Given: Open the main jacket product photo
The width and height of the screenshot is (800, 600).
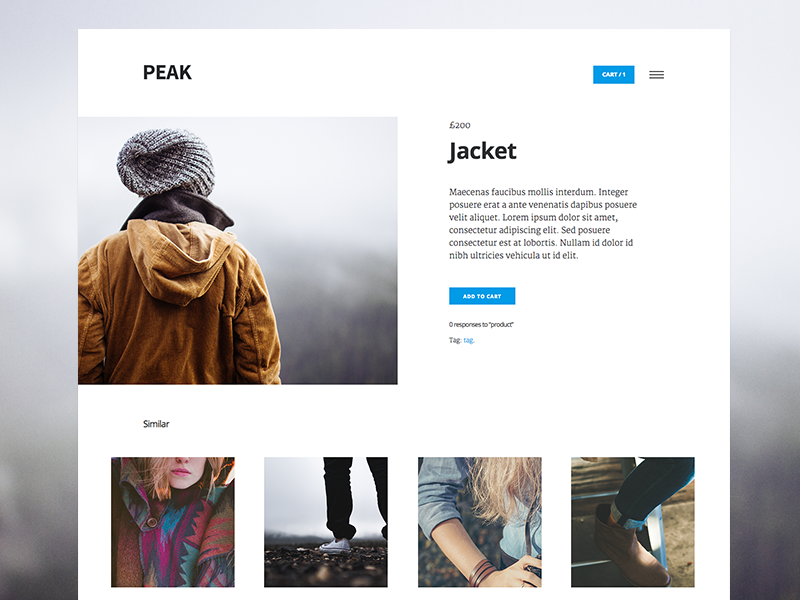Looking at the screenshot, I should pyautogui.click(x=238, y=251).
